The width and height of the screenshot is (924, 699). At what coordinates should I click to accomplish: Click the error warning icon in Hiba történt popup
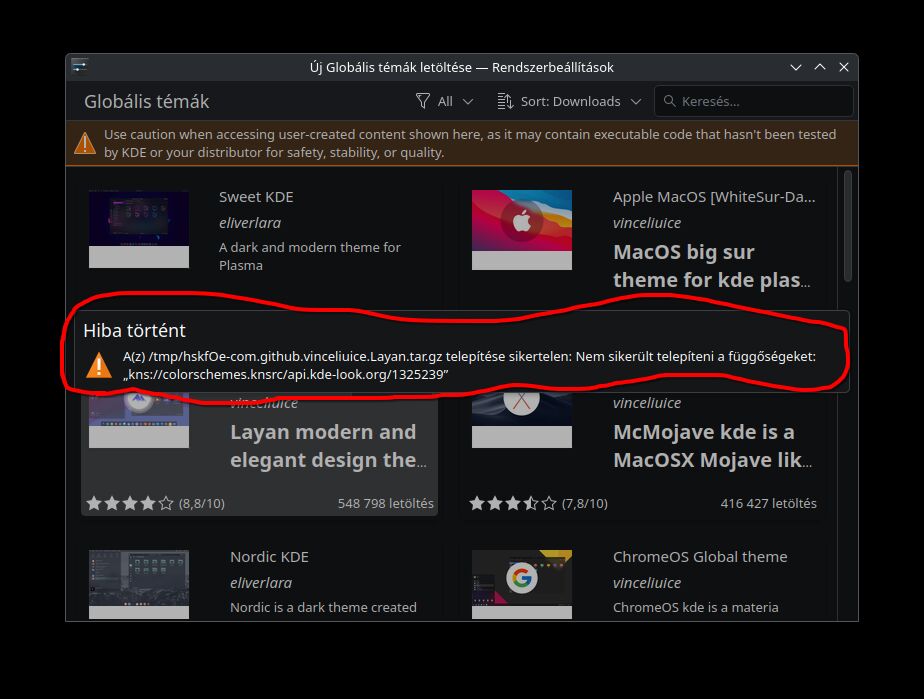click(x=99, y=365)
